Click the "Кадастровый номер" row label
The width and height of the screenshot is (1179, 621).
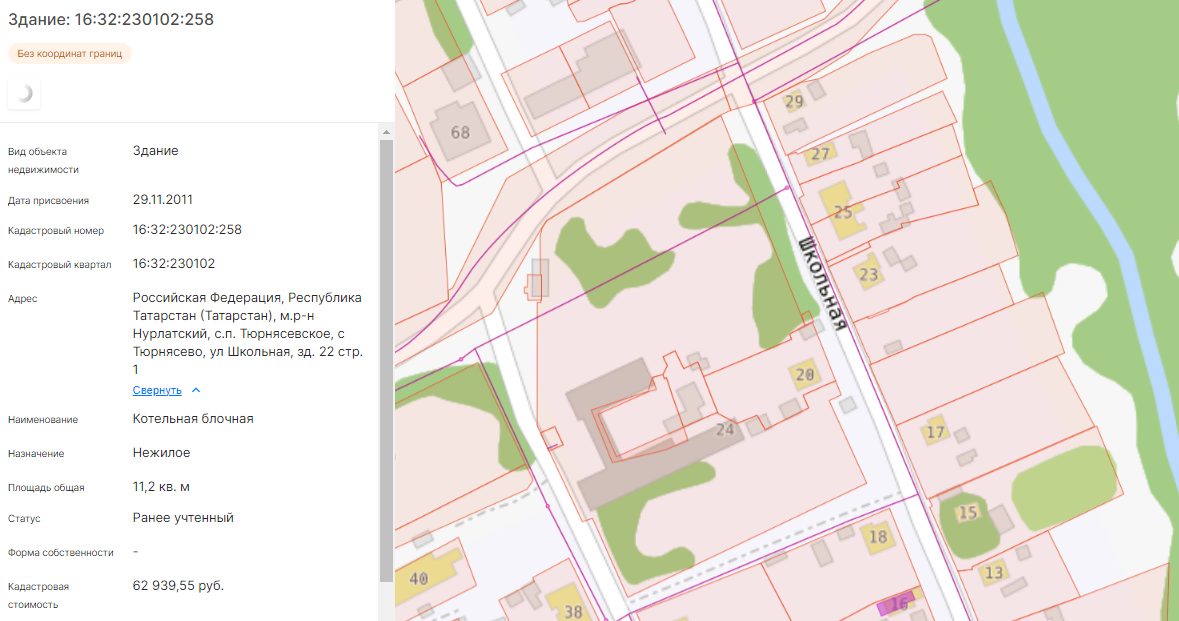tap(56, 231)
